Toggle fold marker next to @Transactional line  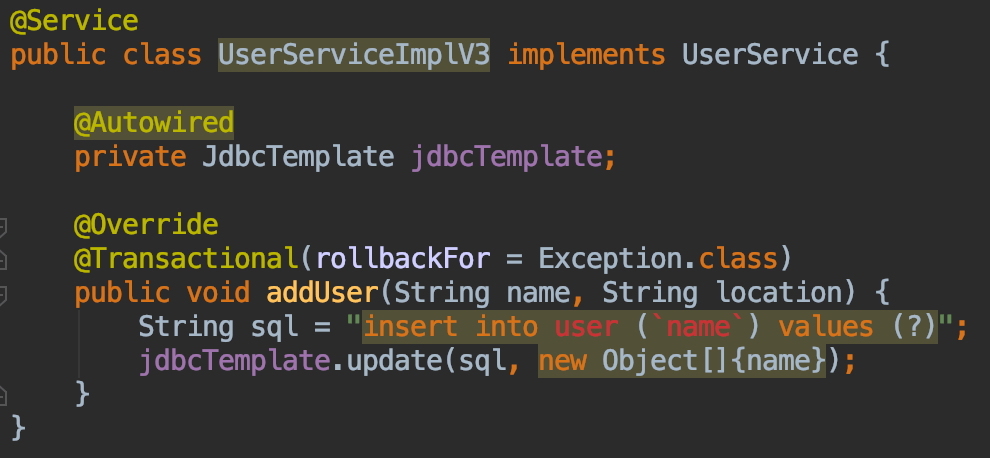pyautogui.click(x=3, y=259)
